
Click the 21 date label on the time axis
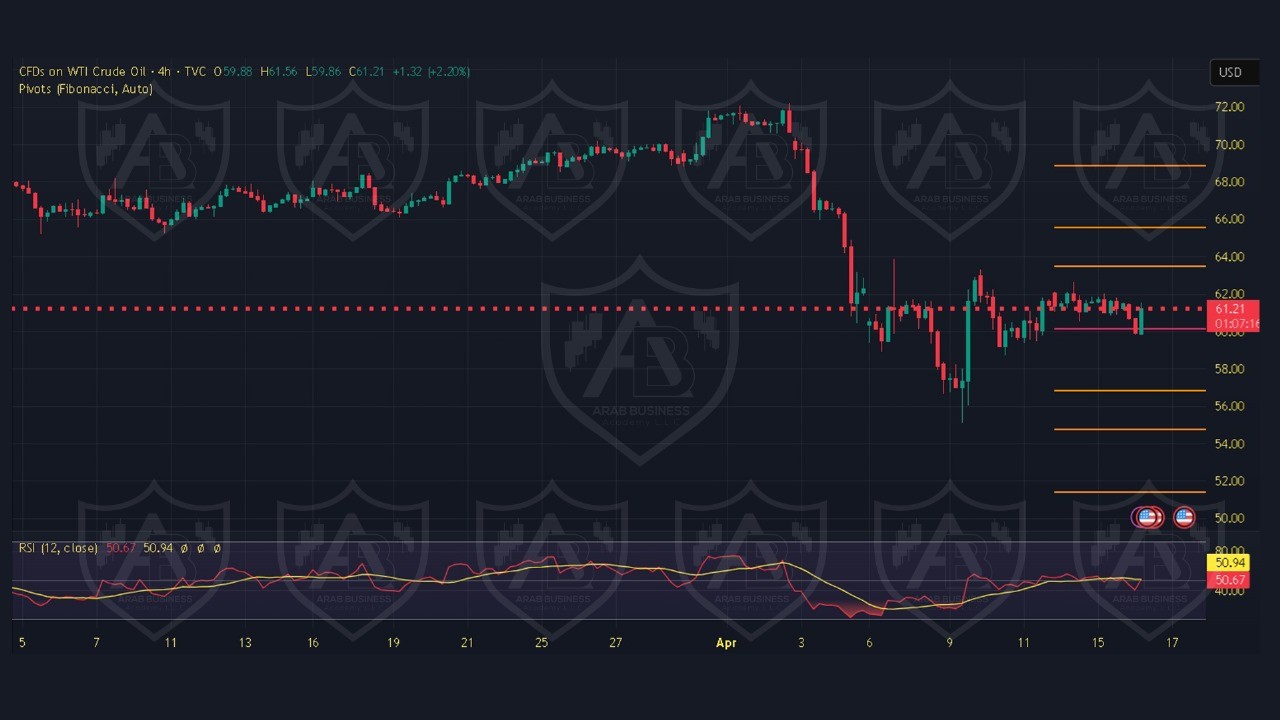[467, 643]
